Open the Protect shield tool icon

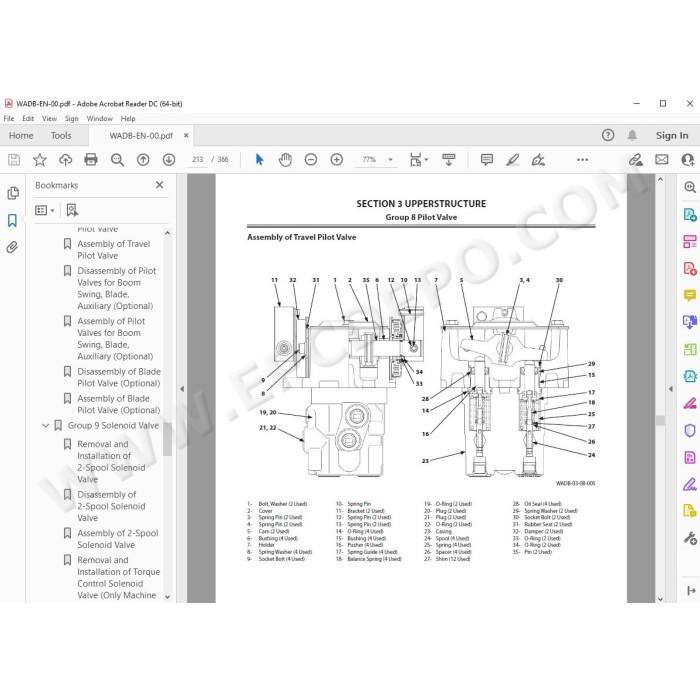[690, 430]
